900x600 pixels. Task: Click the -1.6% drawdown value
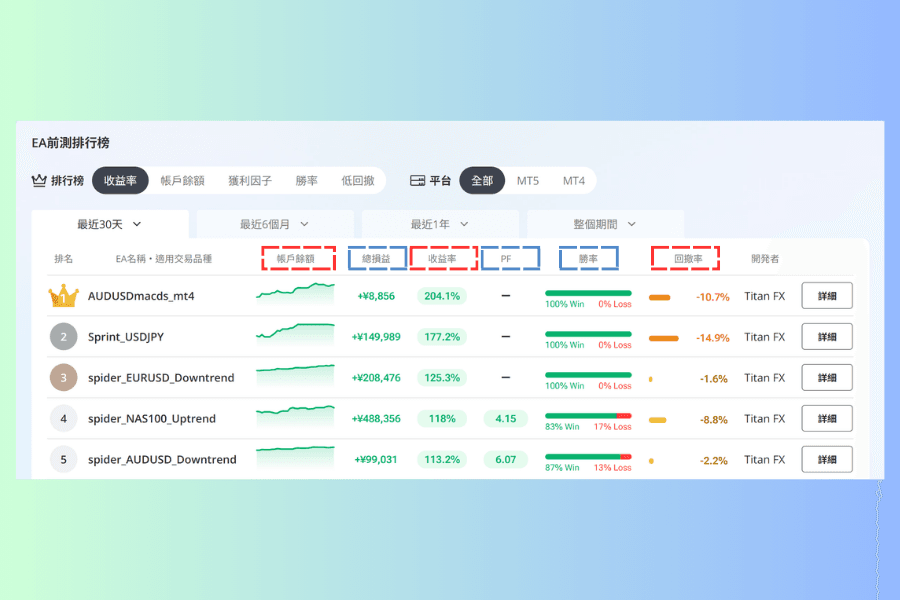(713, 379)
